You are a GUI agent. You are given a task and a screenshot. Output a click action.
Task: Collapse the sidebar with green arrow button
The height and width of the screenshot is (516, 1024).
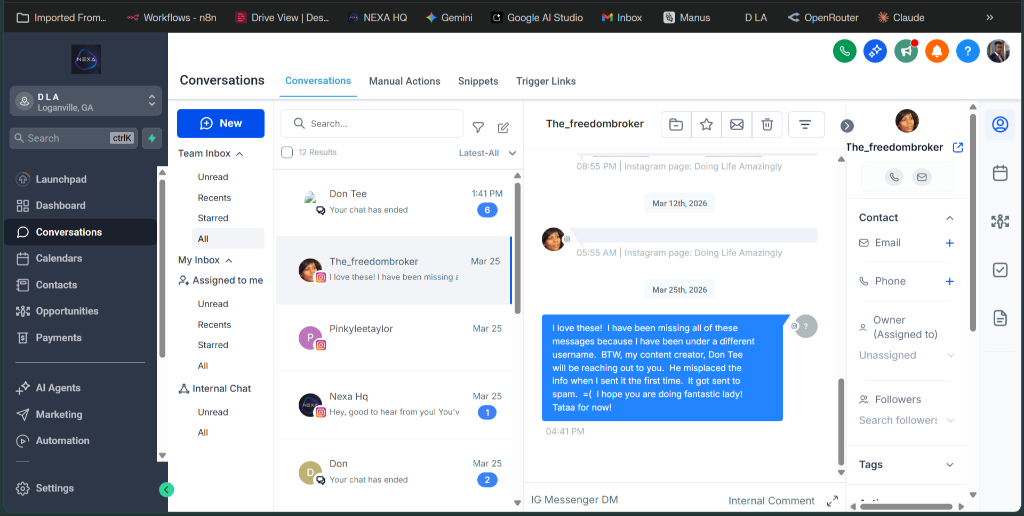coord(167,489)
